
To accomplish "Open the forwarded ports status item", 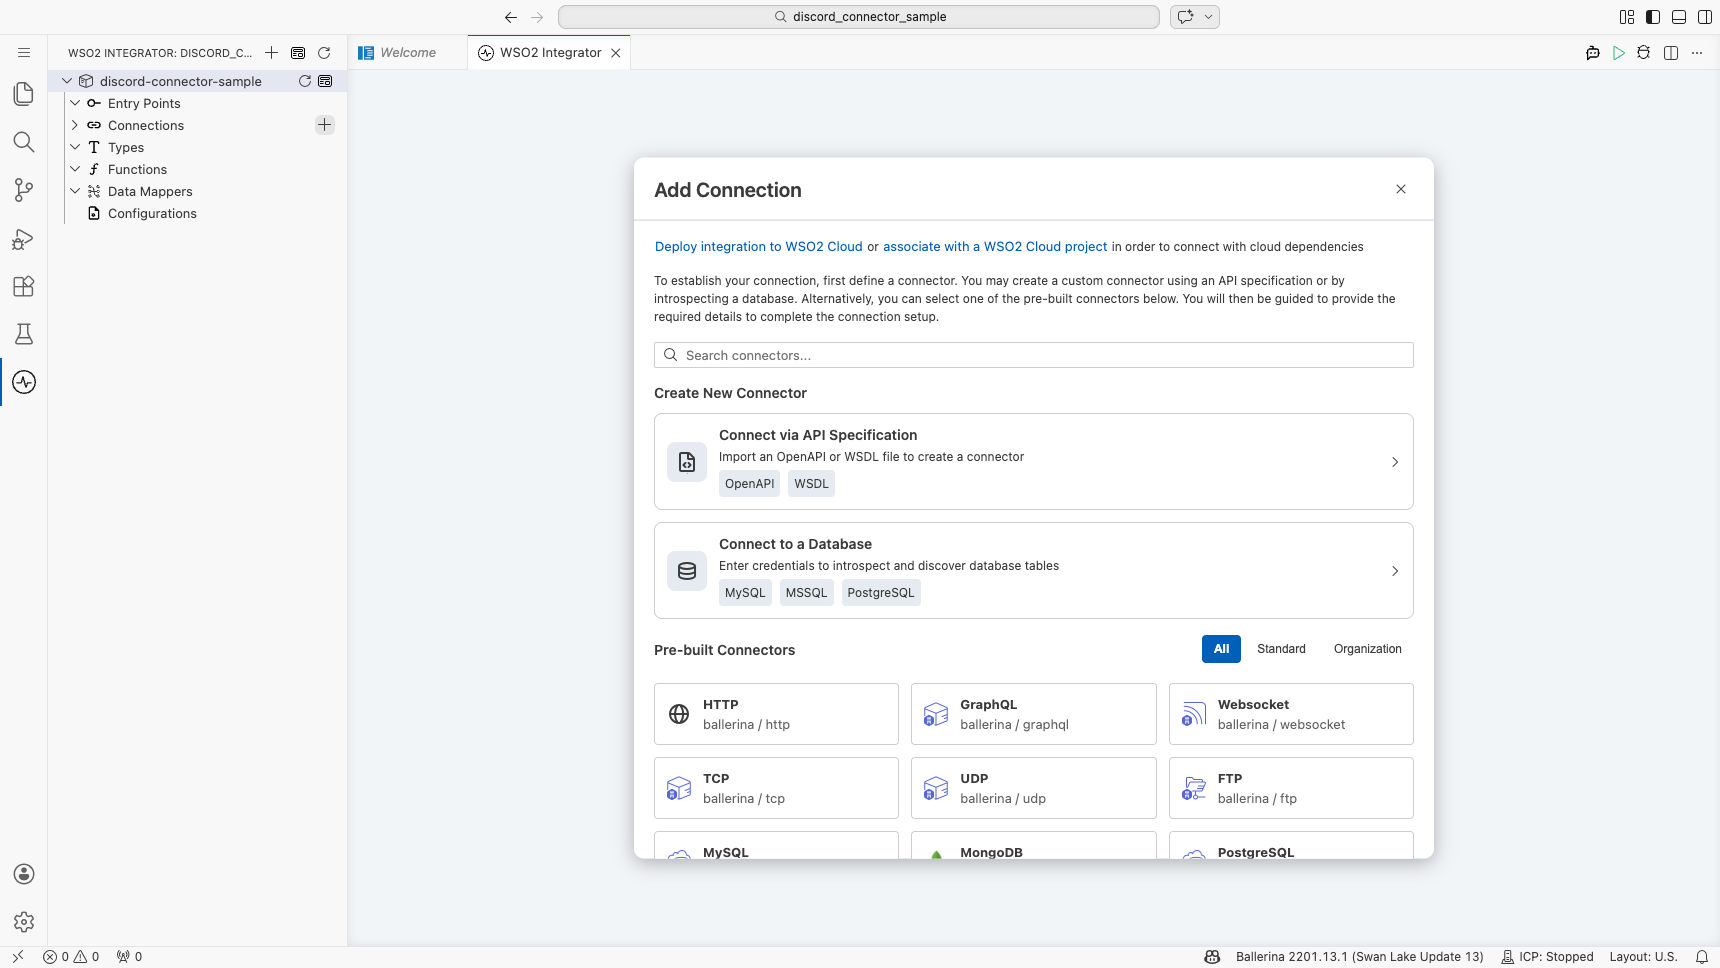I will pos(130,957).
